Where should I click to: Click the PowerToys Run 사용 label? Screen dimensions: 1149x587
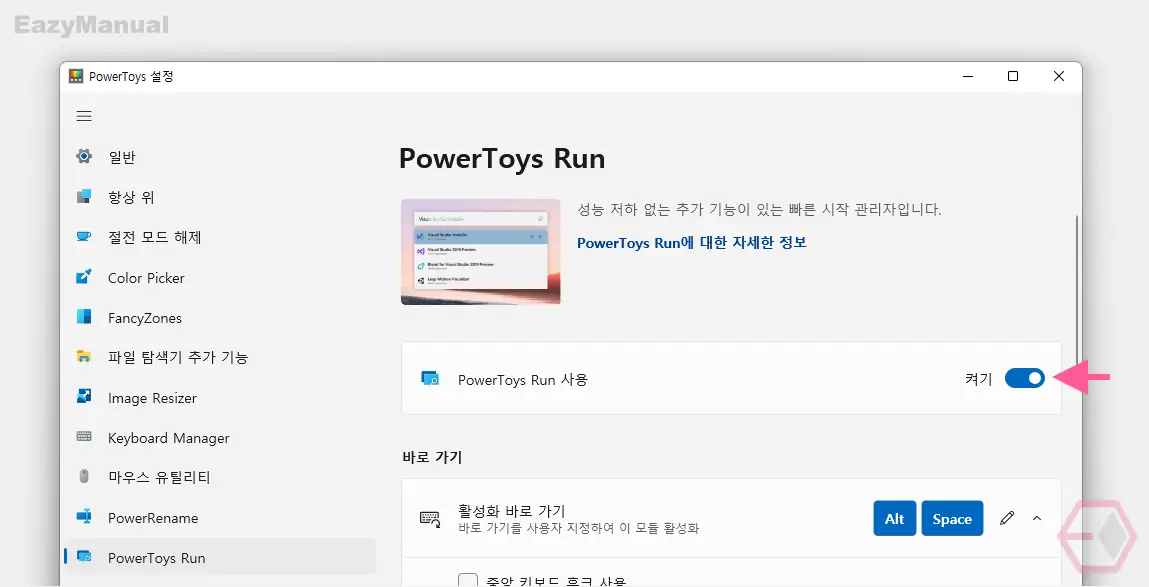click(x=522, y=380)
